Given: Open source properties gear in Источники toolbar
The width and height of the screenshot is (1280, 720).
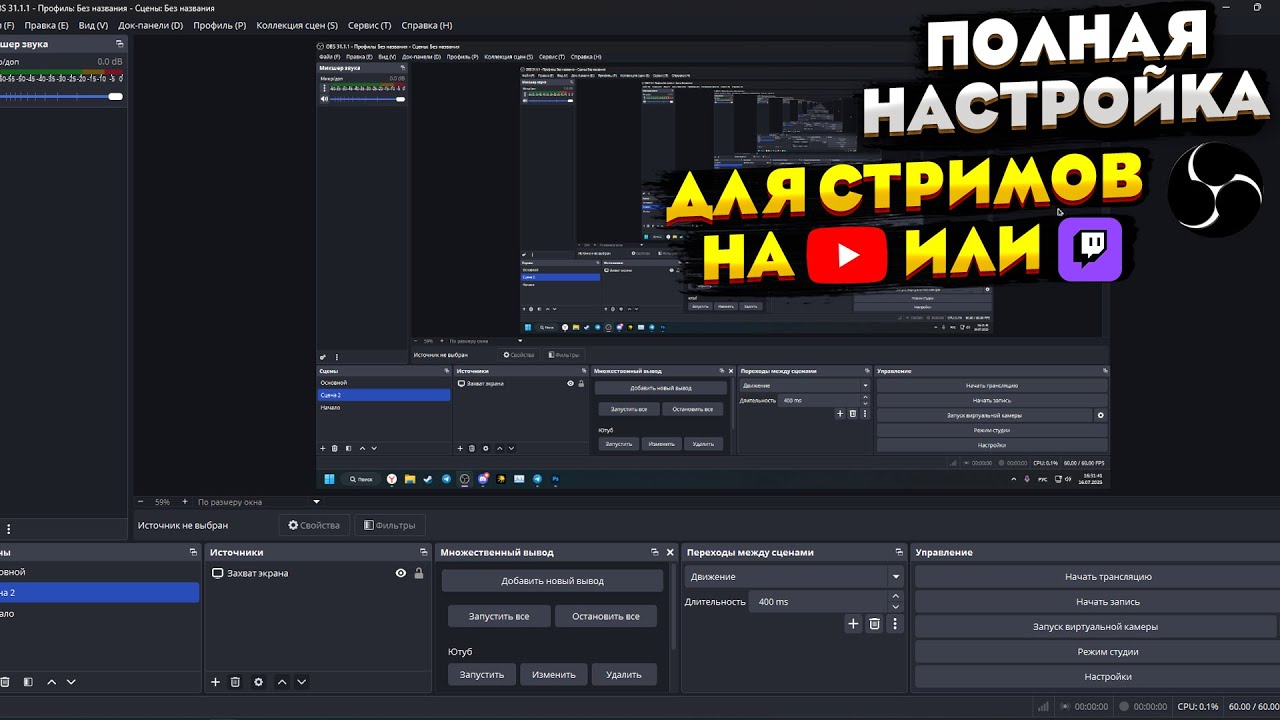Looking at the screenshot, I should tap(259, 682).
